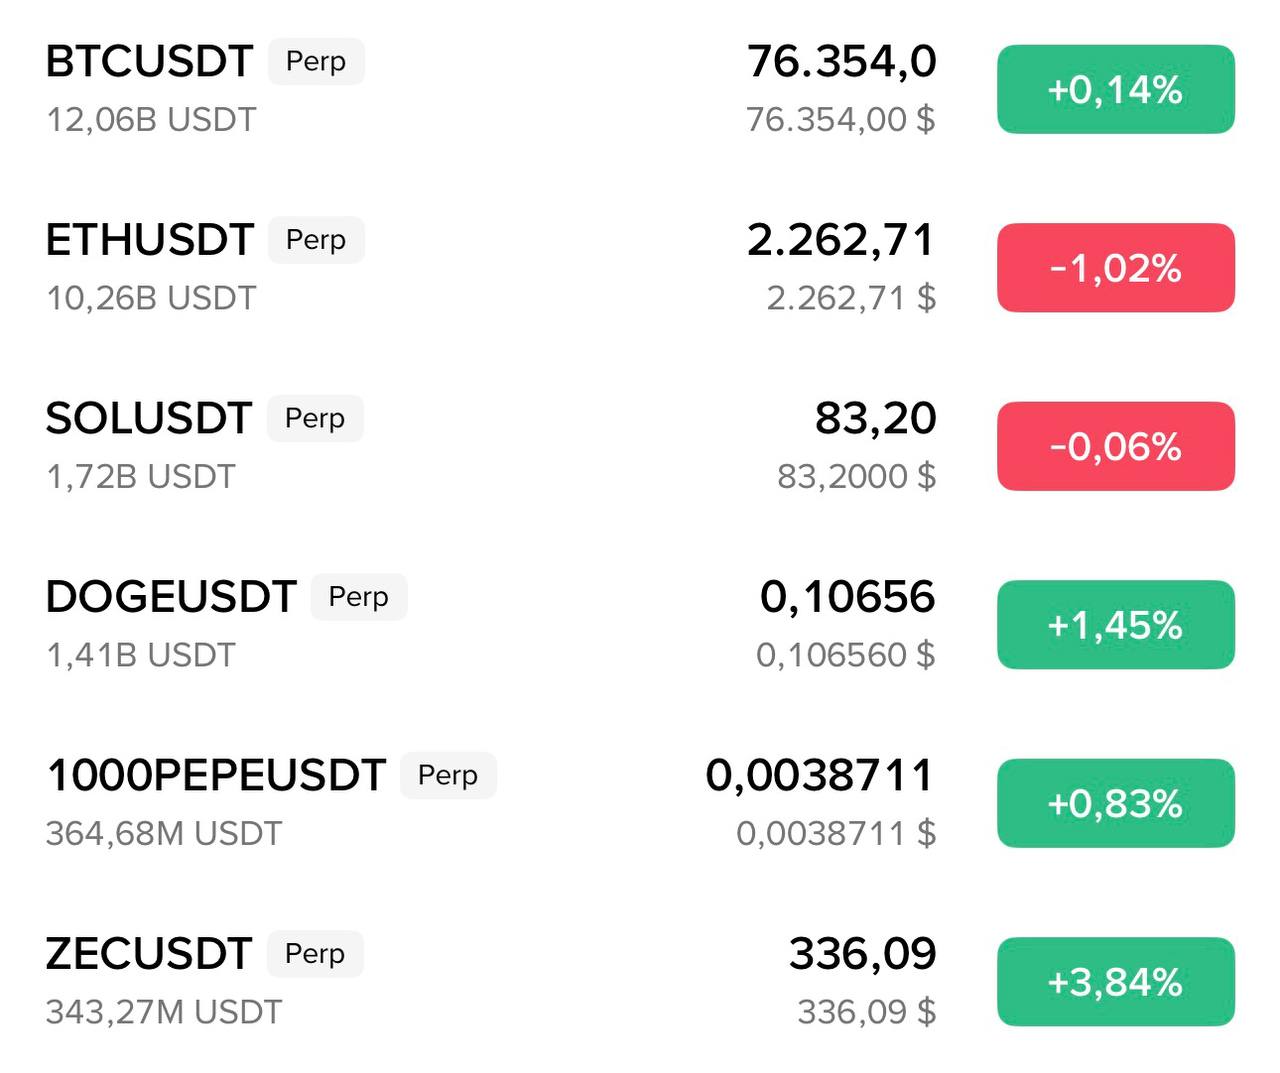Click the -1,02% change badge for ETHUSDT
1280x1073 pixels.
(x=1115, y=268)
